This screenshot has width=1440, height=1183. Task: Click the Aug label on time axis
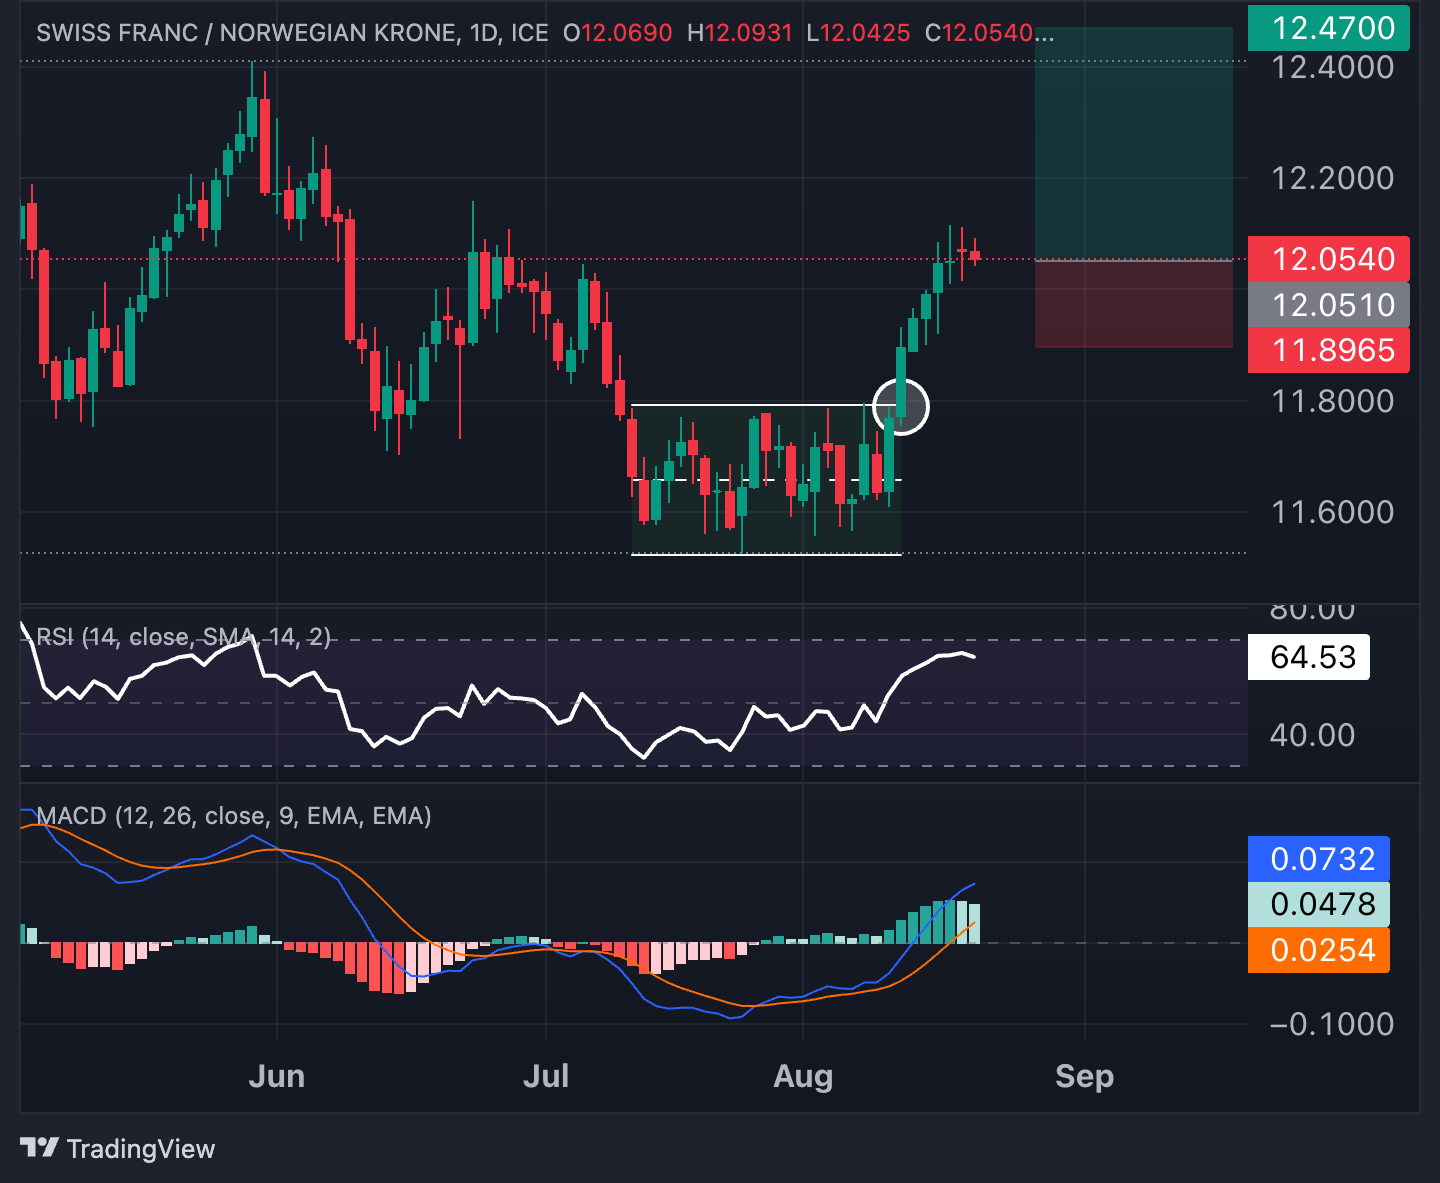tap(803, 1077)
